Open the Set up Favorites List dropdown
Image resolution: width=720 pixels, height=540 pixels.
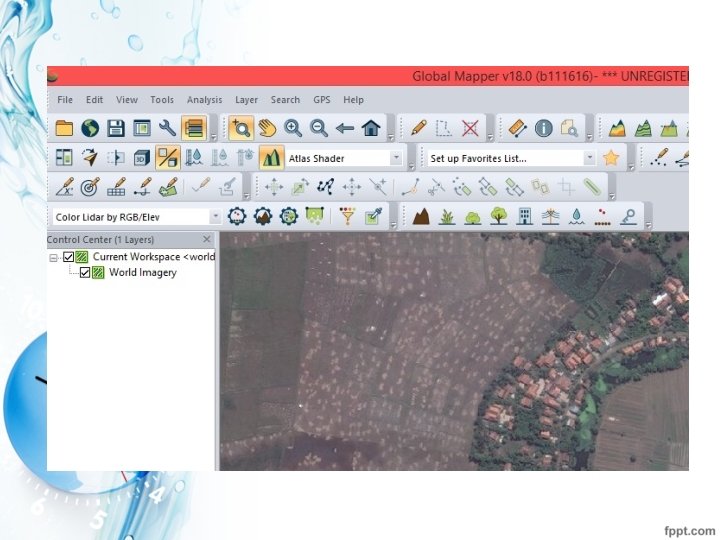click(x=590, y=158)
